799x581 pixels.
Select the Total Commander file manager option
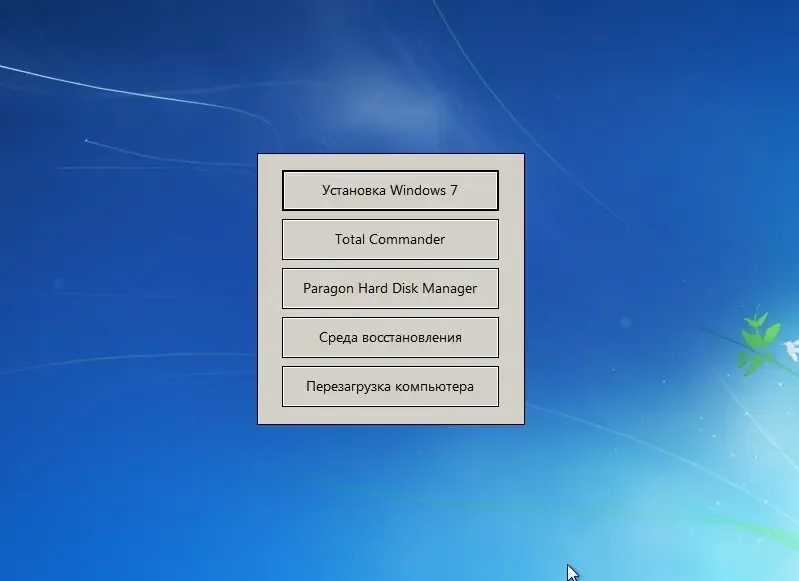390,240
